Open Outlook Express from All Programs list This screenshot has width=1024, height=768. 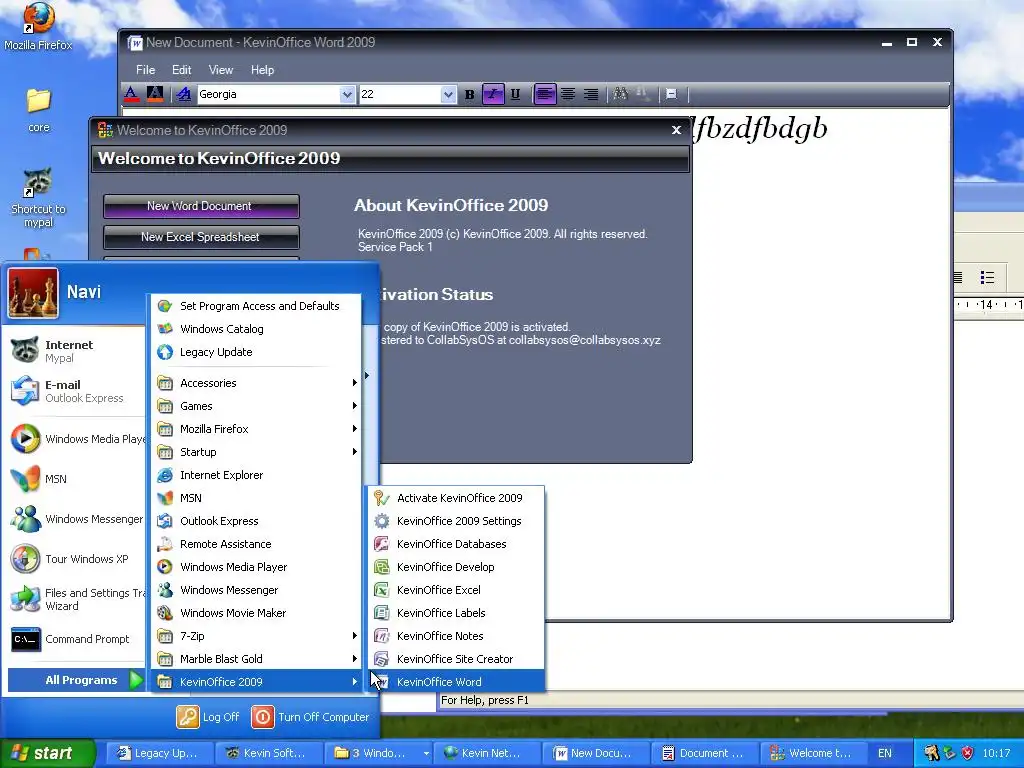[257, 521]
